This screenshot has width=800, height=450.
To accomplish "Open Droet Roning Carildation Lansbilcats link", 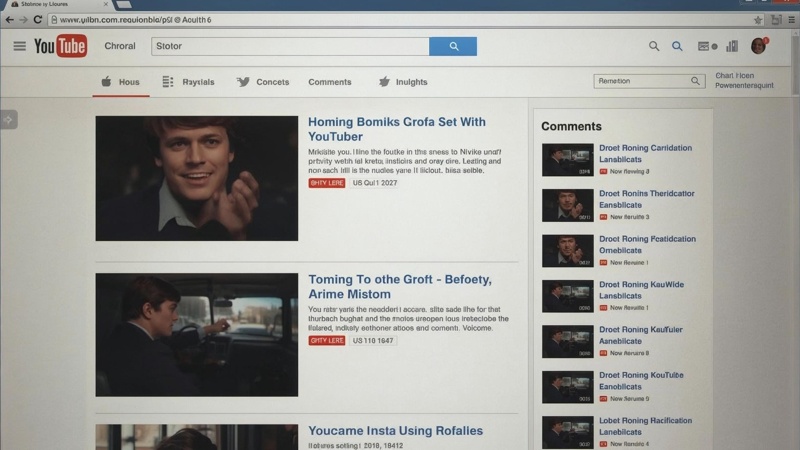I will (645, 154).
